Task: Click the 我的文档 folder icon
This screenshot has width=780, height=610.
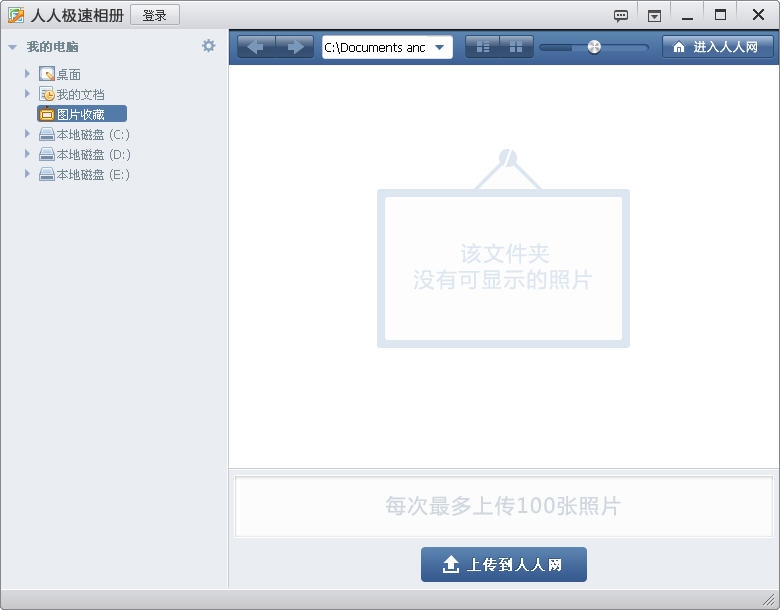Action: click(x=47, y=94)
